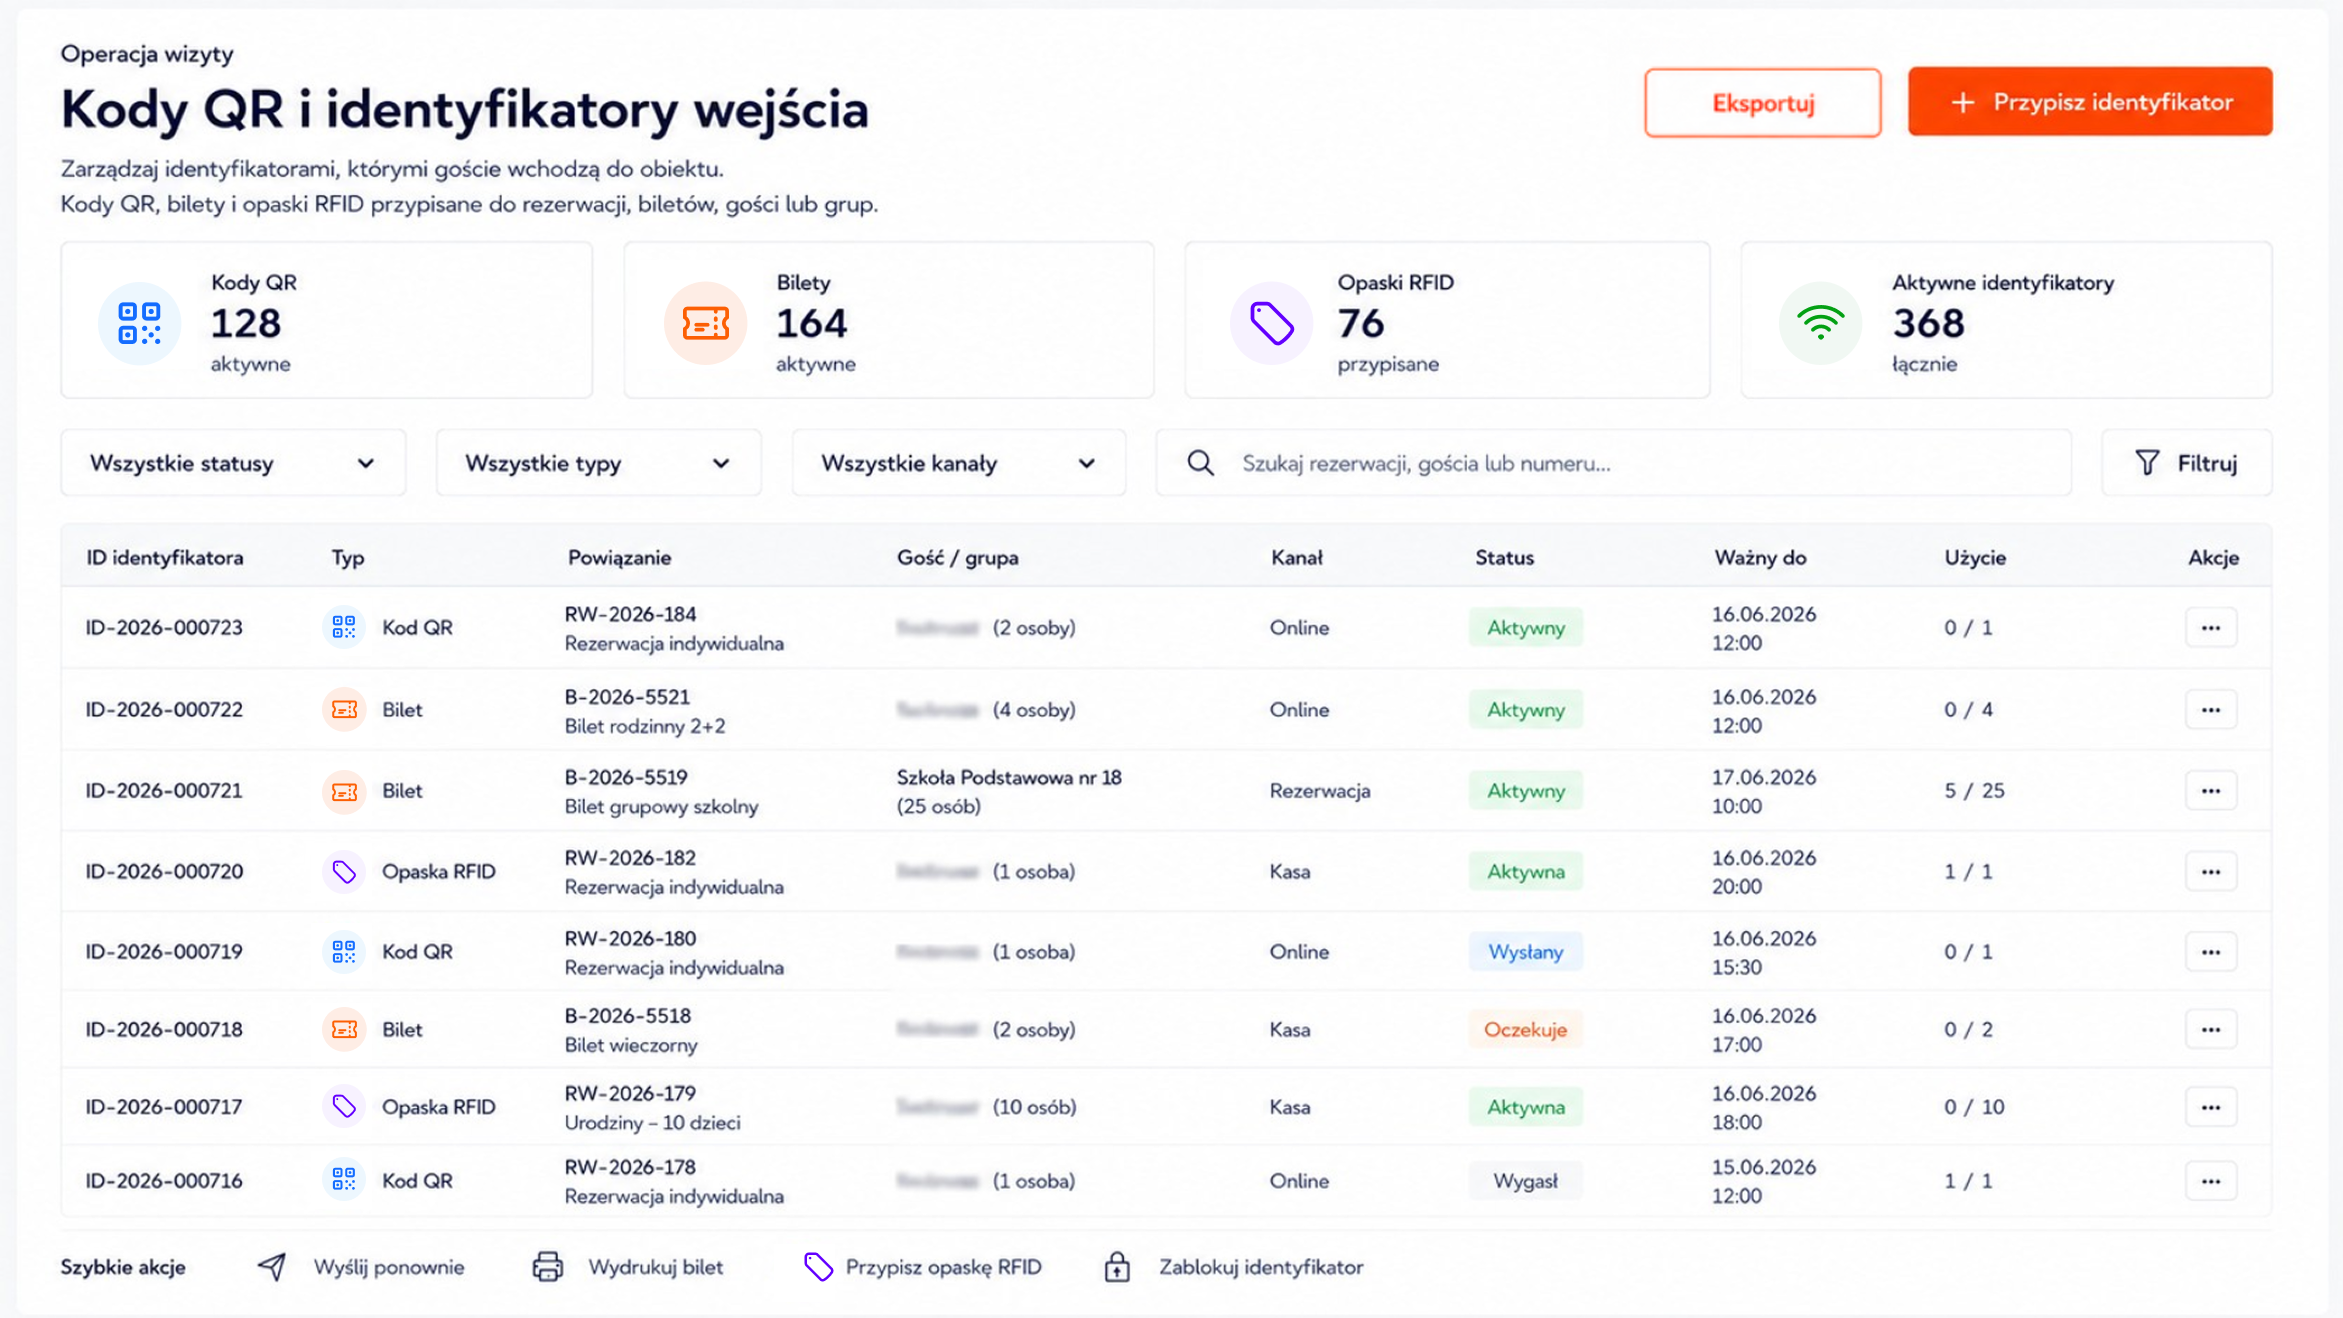Click the Zablokuj identyfikator lock icon

coord(1117,1267)
